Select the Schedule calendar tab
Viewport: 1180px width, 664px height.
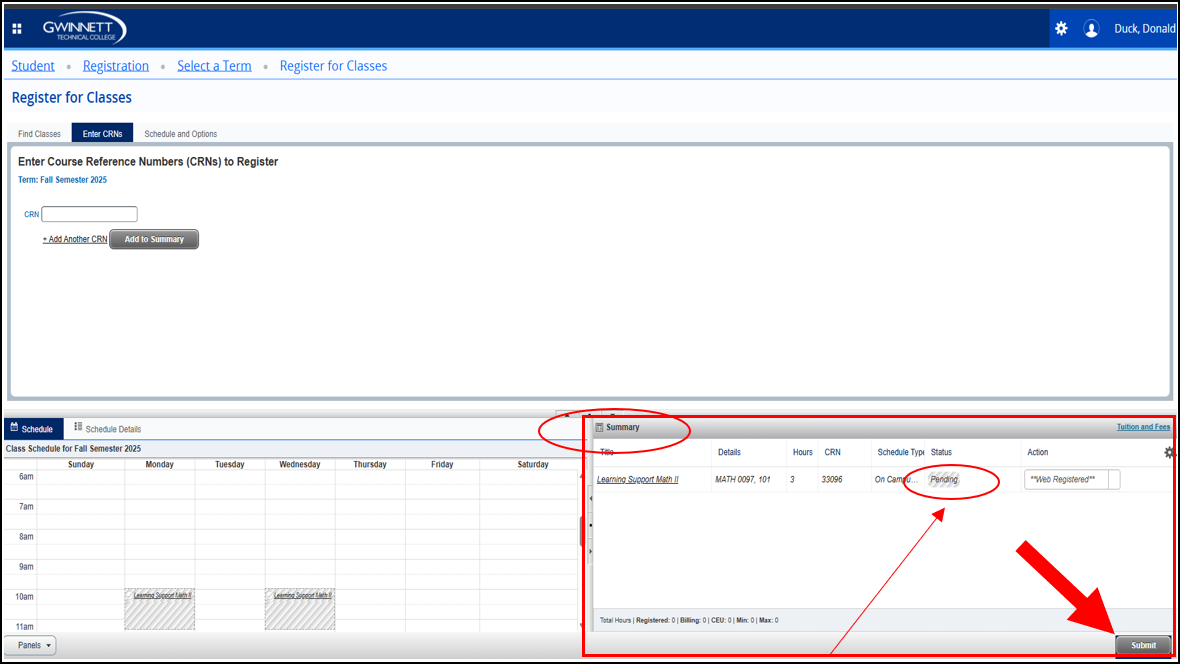tap(32, 429)
